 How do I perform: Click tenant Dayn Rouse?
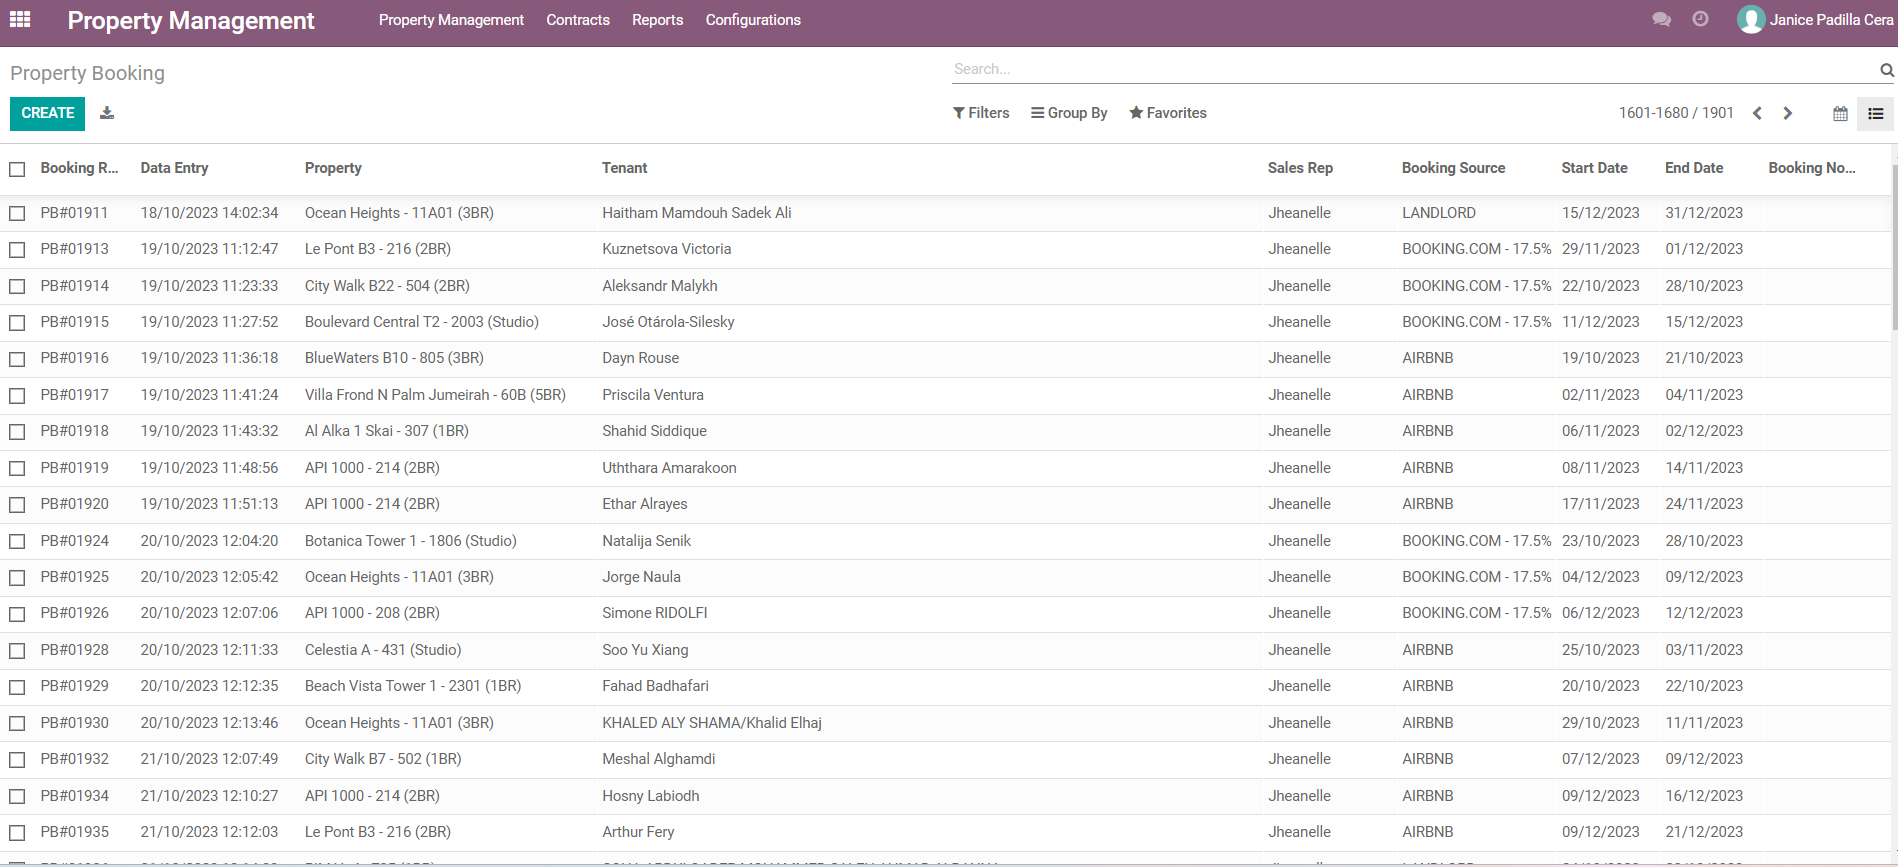pyautogui.click(x=641, y=358)
